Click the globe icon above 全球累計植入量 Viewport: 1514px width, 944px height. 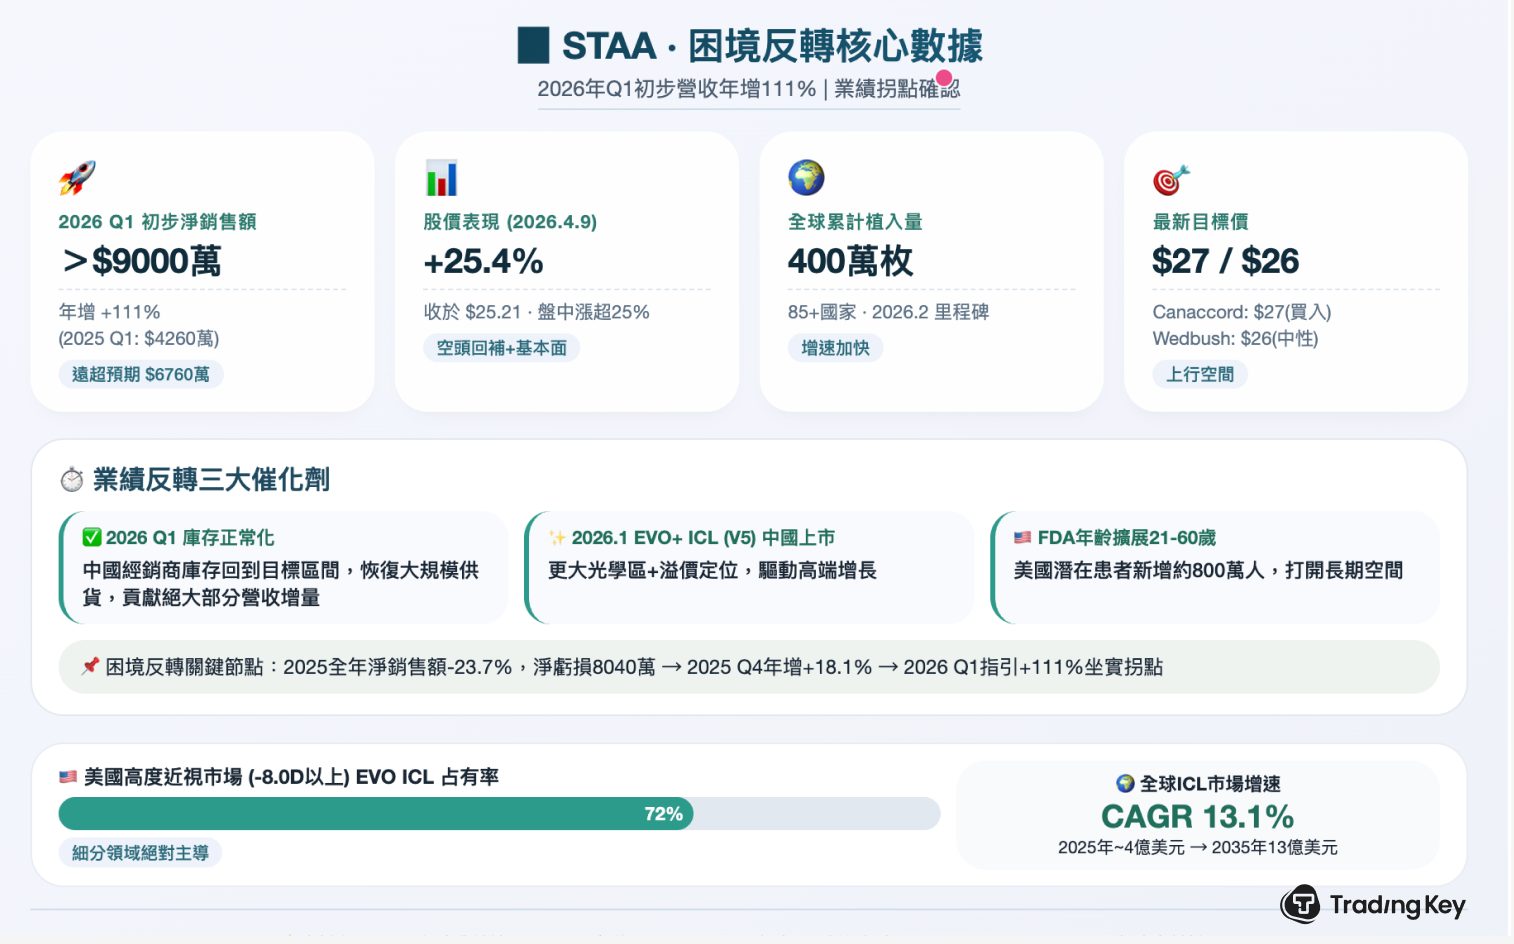(x=806, y=178)
